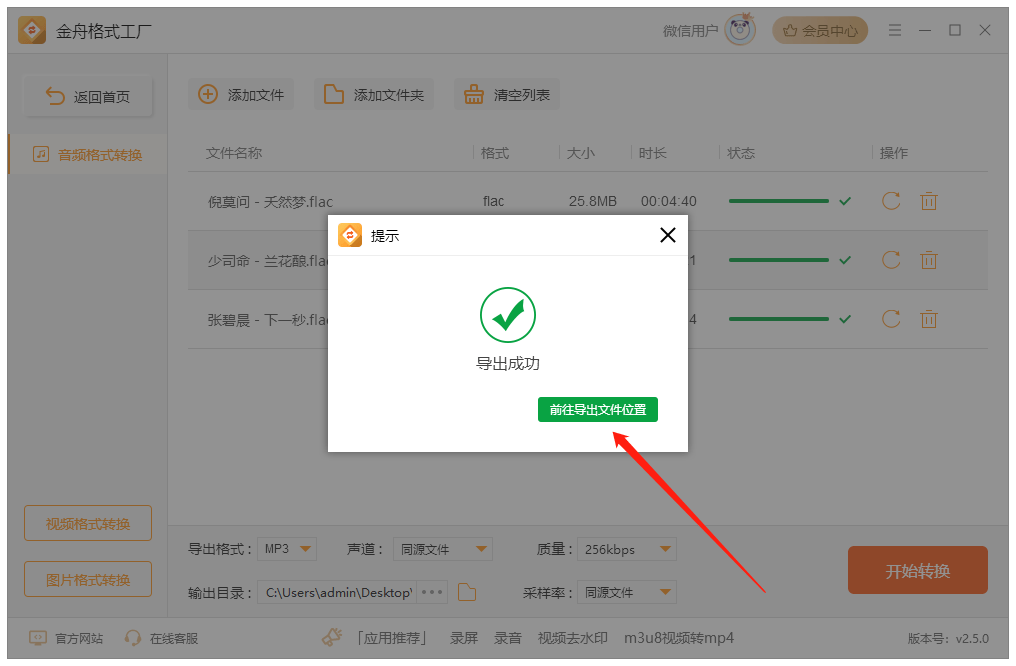Open 声道 同源文件 dropdown
The width and height of the screenshot is (1016, 666).
443,549
